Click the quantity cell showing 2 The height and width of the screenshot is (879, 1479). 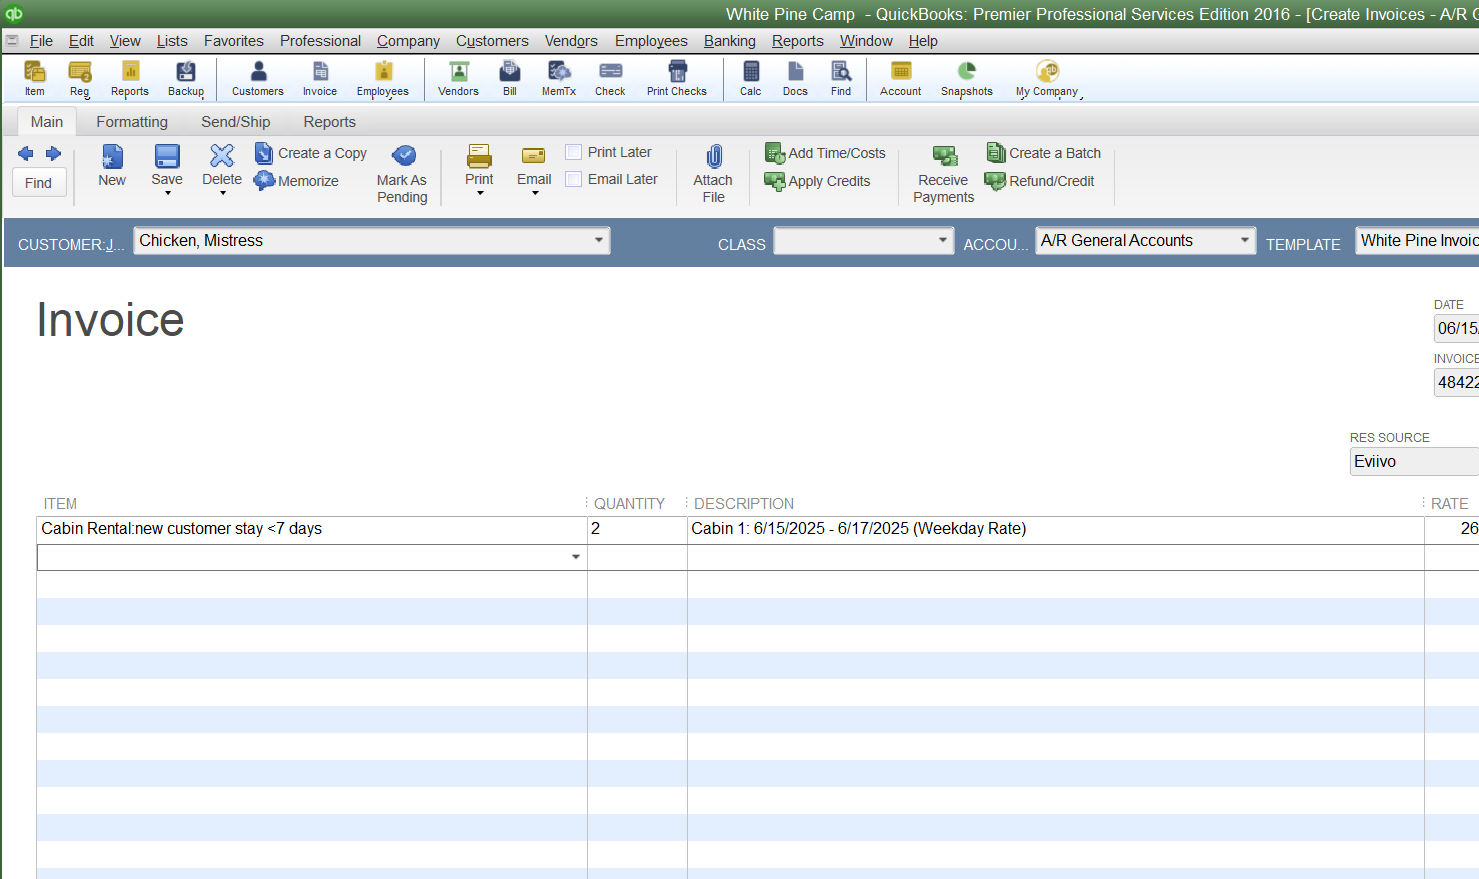point(637,529)
